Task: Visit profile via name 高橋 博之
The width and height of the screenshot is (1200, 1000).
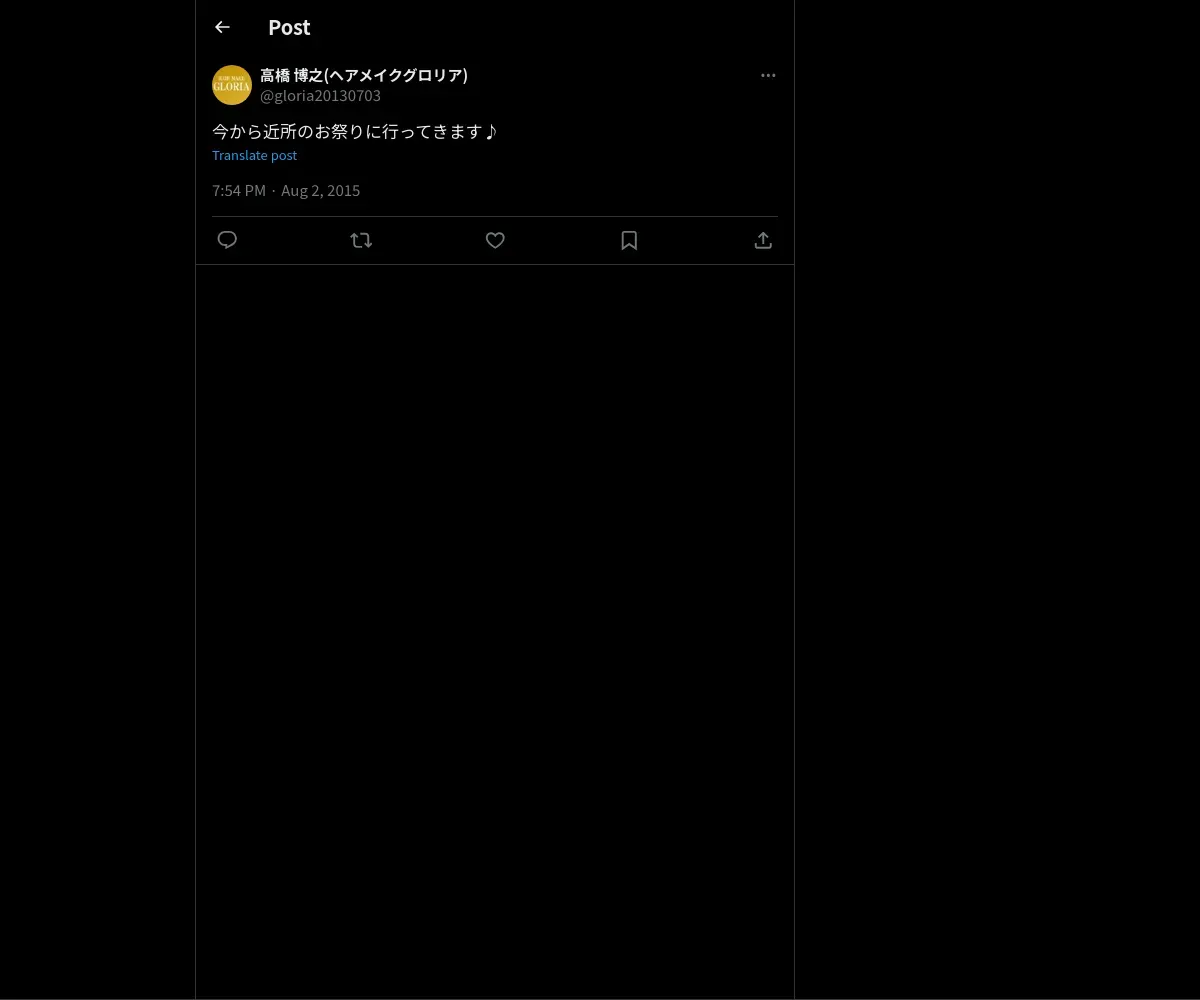Action: pos(289,75)
